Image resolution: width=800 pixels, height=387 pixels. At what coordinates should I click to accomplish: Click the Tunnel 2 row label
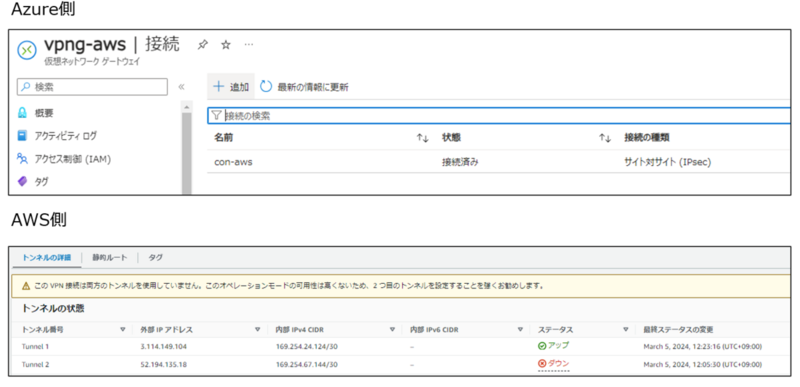(35, 365)
